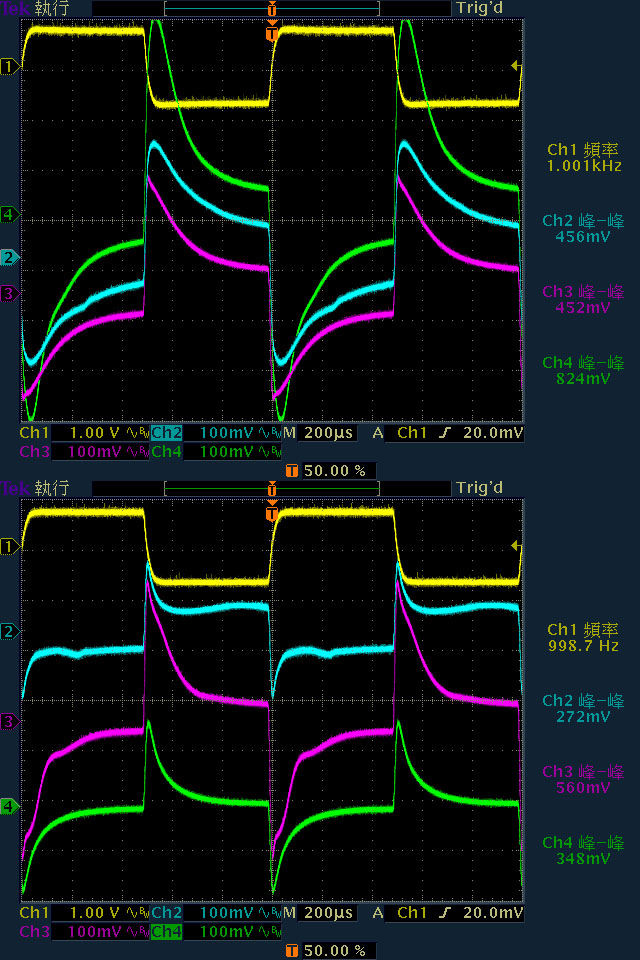The image size is (640, 960).
Task: Click the Ch3 label in lower capture bottom bar
Action: click(x=34, y=931)
